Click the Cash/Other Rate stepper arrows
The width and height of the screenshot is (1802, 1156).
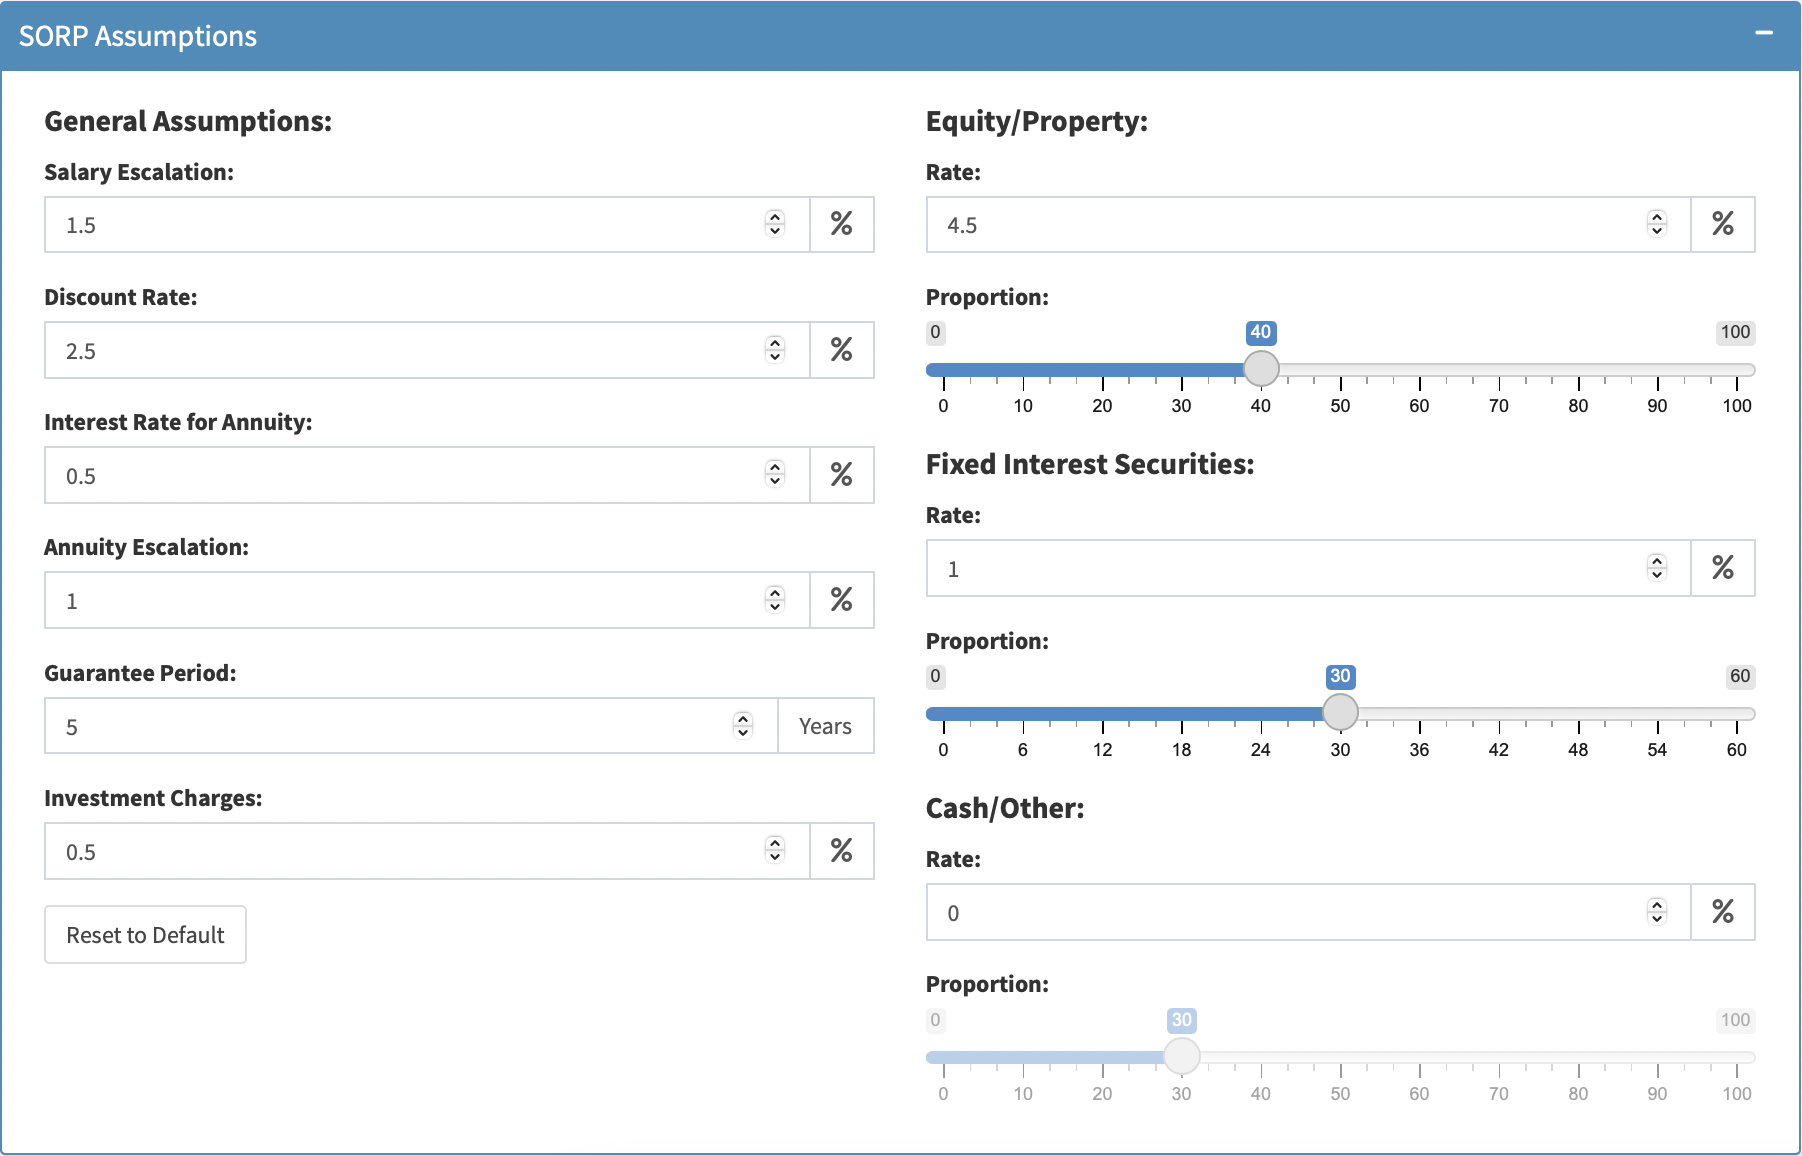(1657, 912)
